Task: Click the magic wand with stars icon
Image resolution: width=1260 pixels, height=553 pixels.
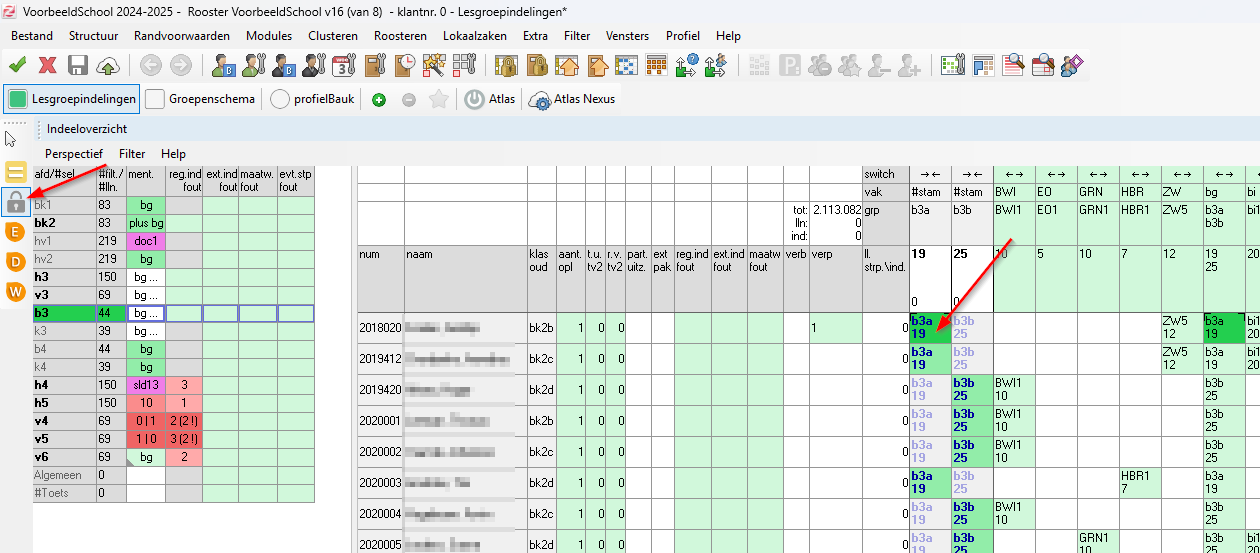Action: (x=434, y=66)
